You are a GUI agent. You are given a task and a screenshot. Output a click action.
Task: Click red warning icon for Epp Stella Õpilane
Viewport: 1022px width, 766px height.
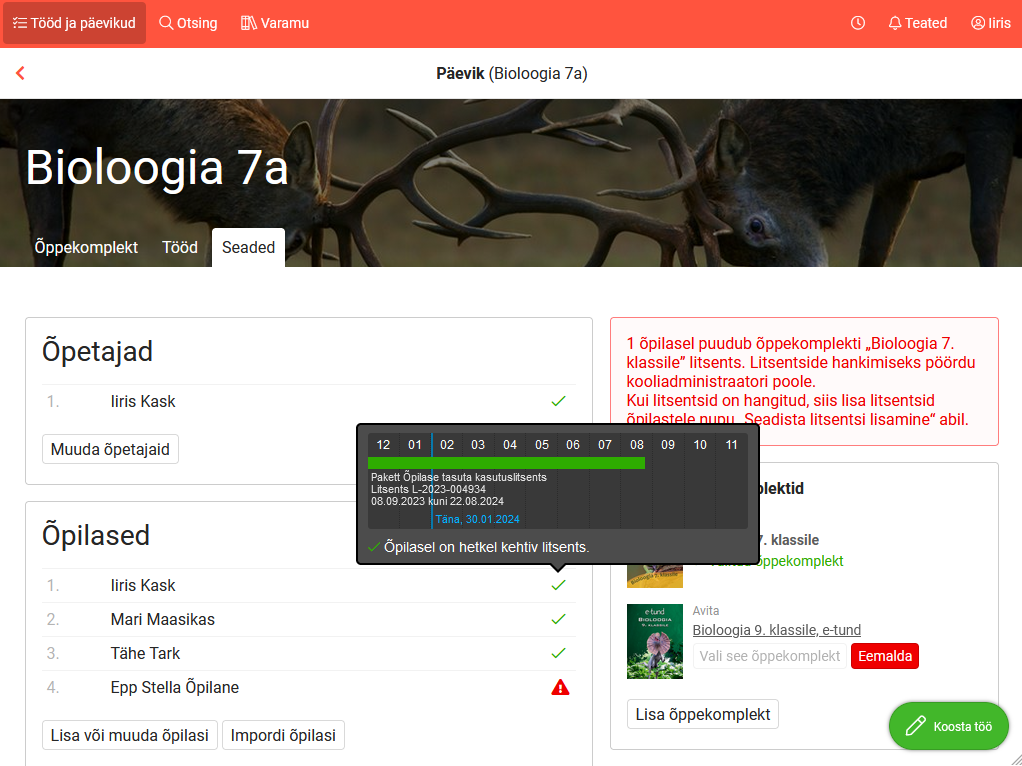[560, 687]
